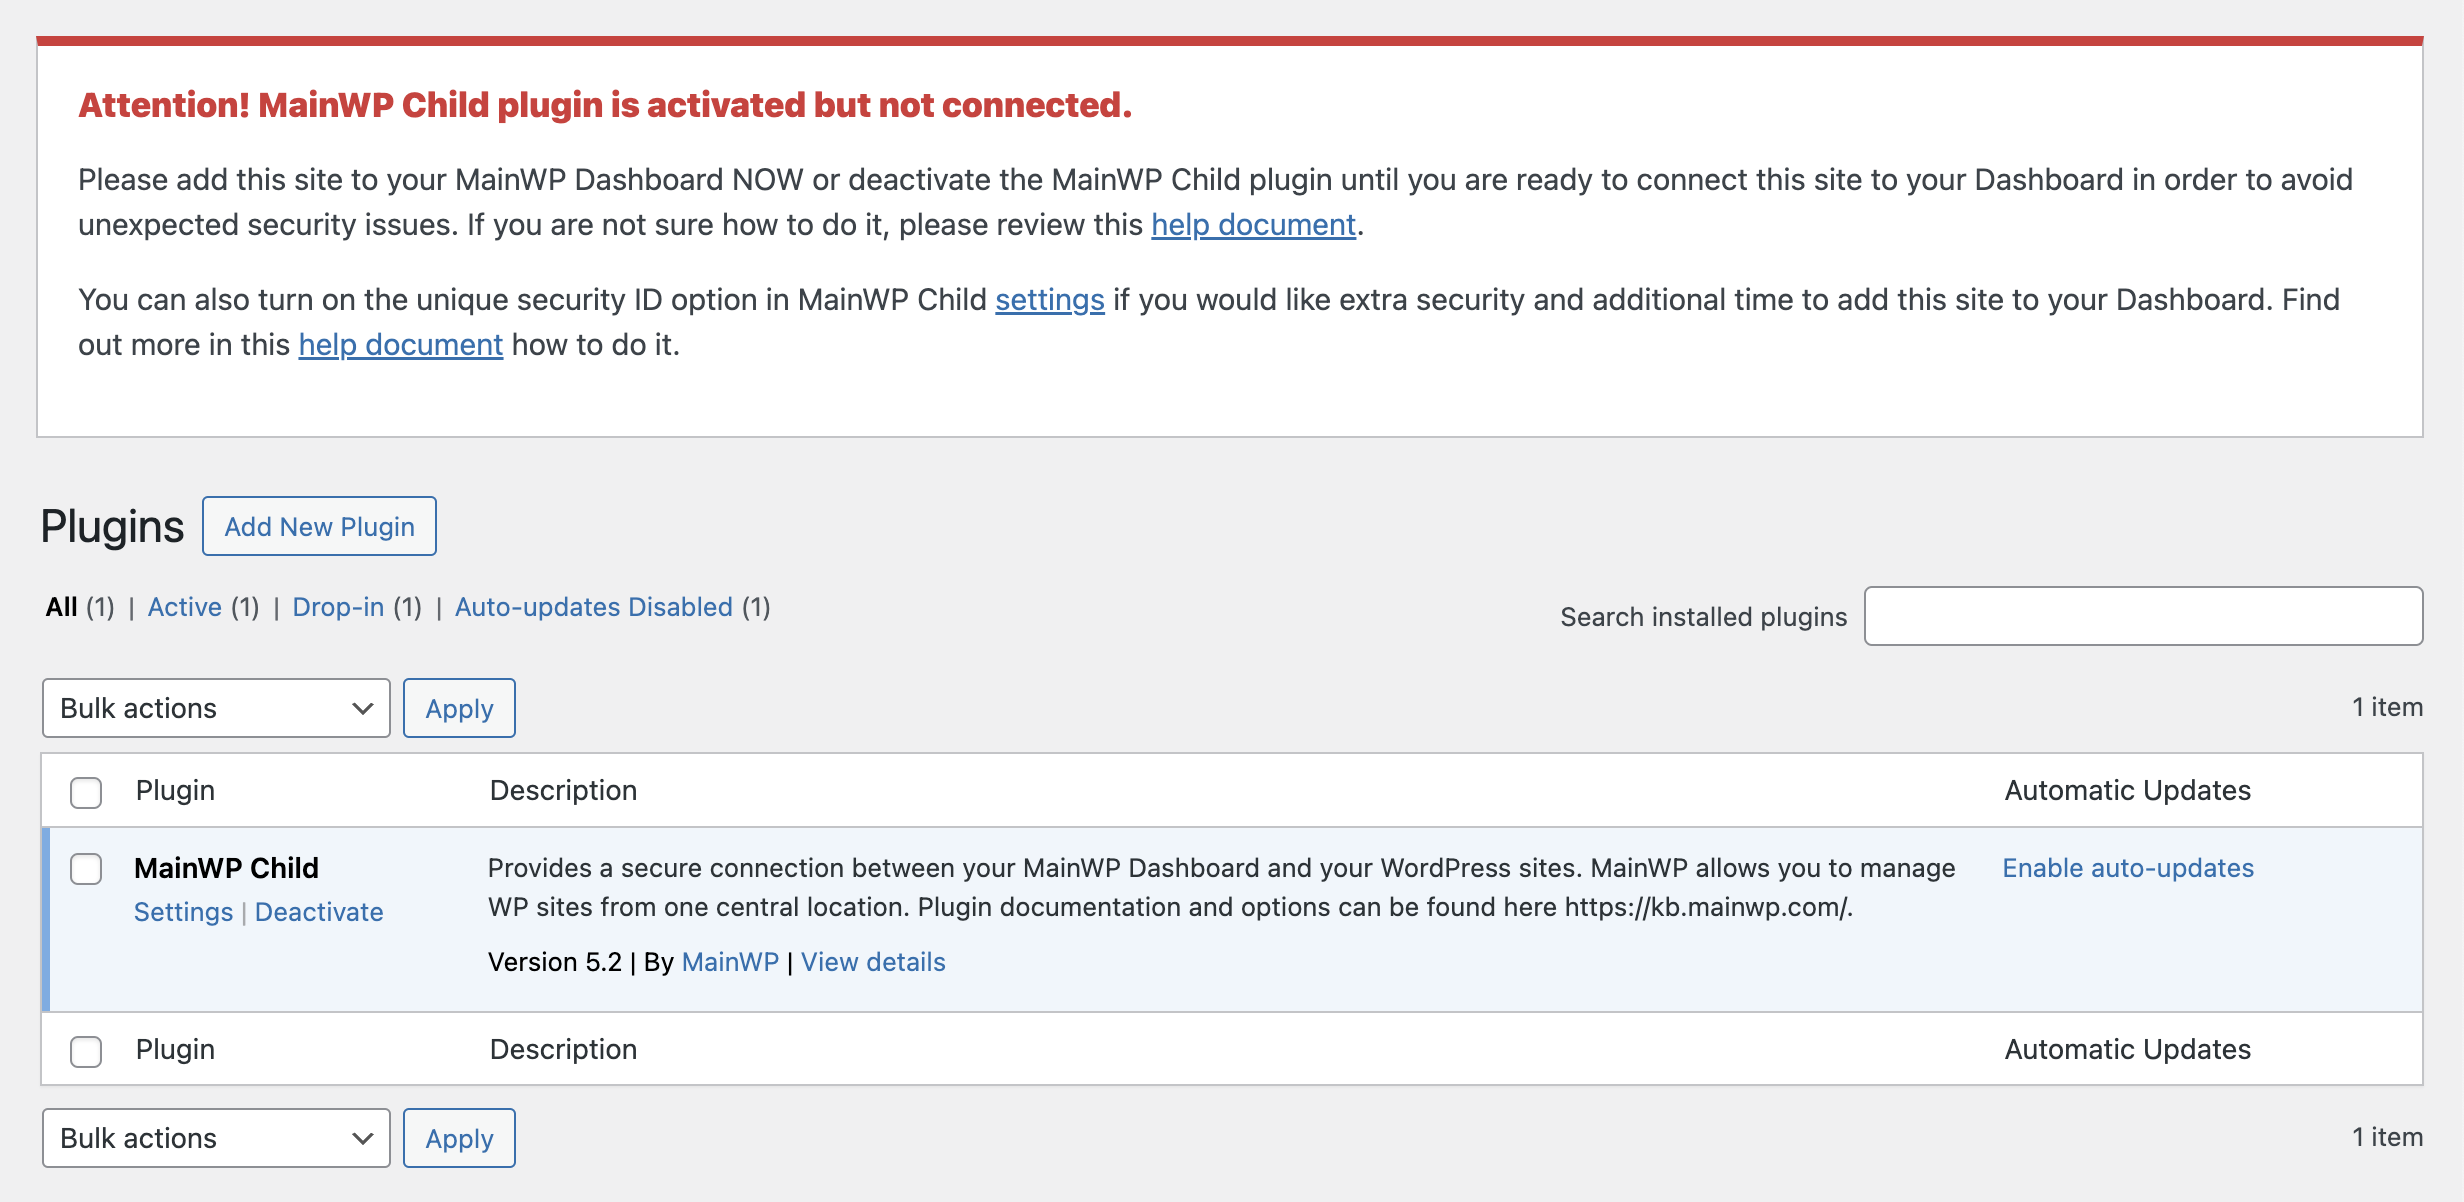
Task: Toggle the select-all checkbox in the table header
Action: click(86, 792)
